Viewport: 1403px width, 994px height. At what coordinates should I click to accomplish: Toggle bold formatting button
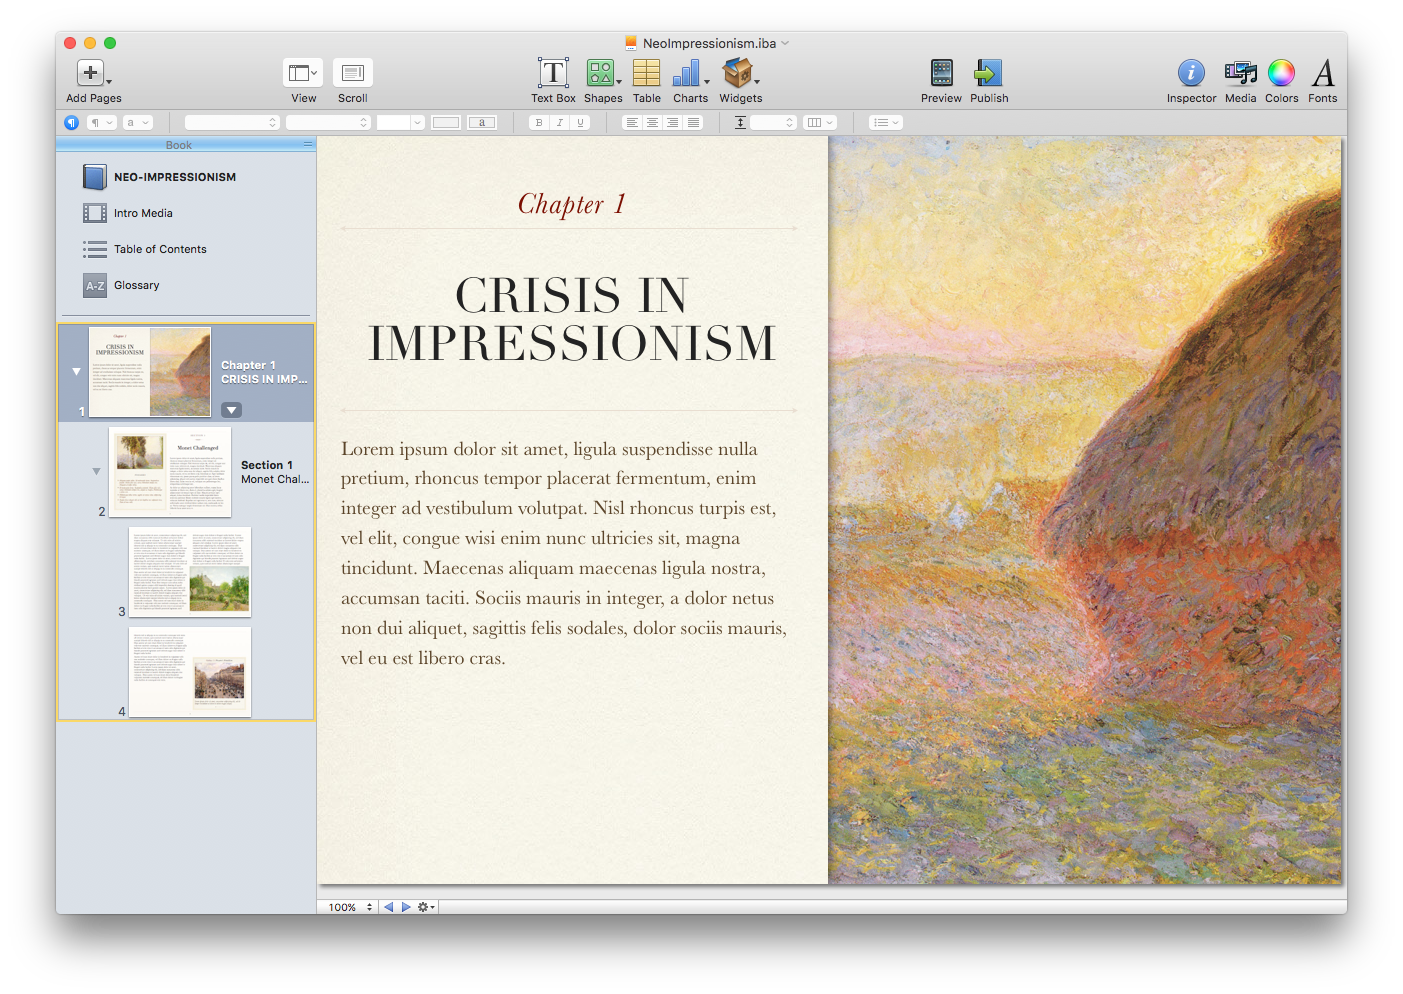pyautogui.click(x=539, y=123)
